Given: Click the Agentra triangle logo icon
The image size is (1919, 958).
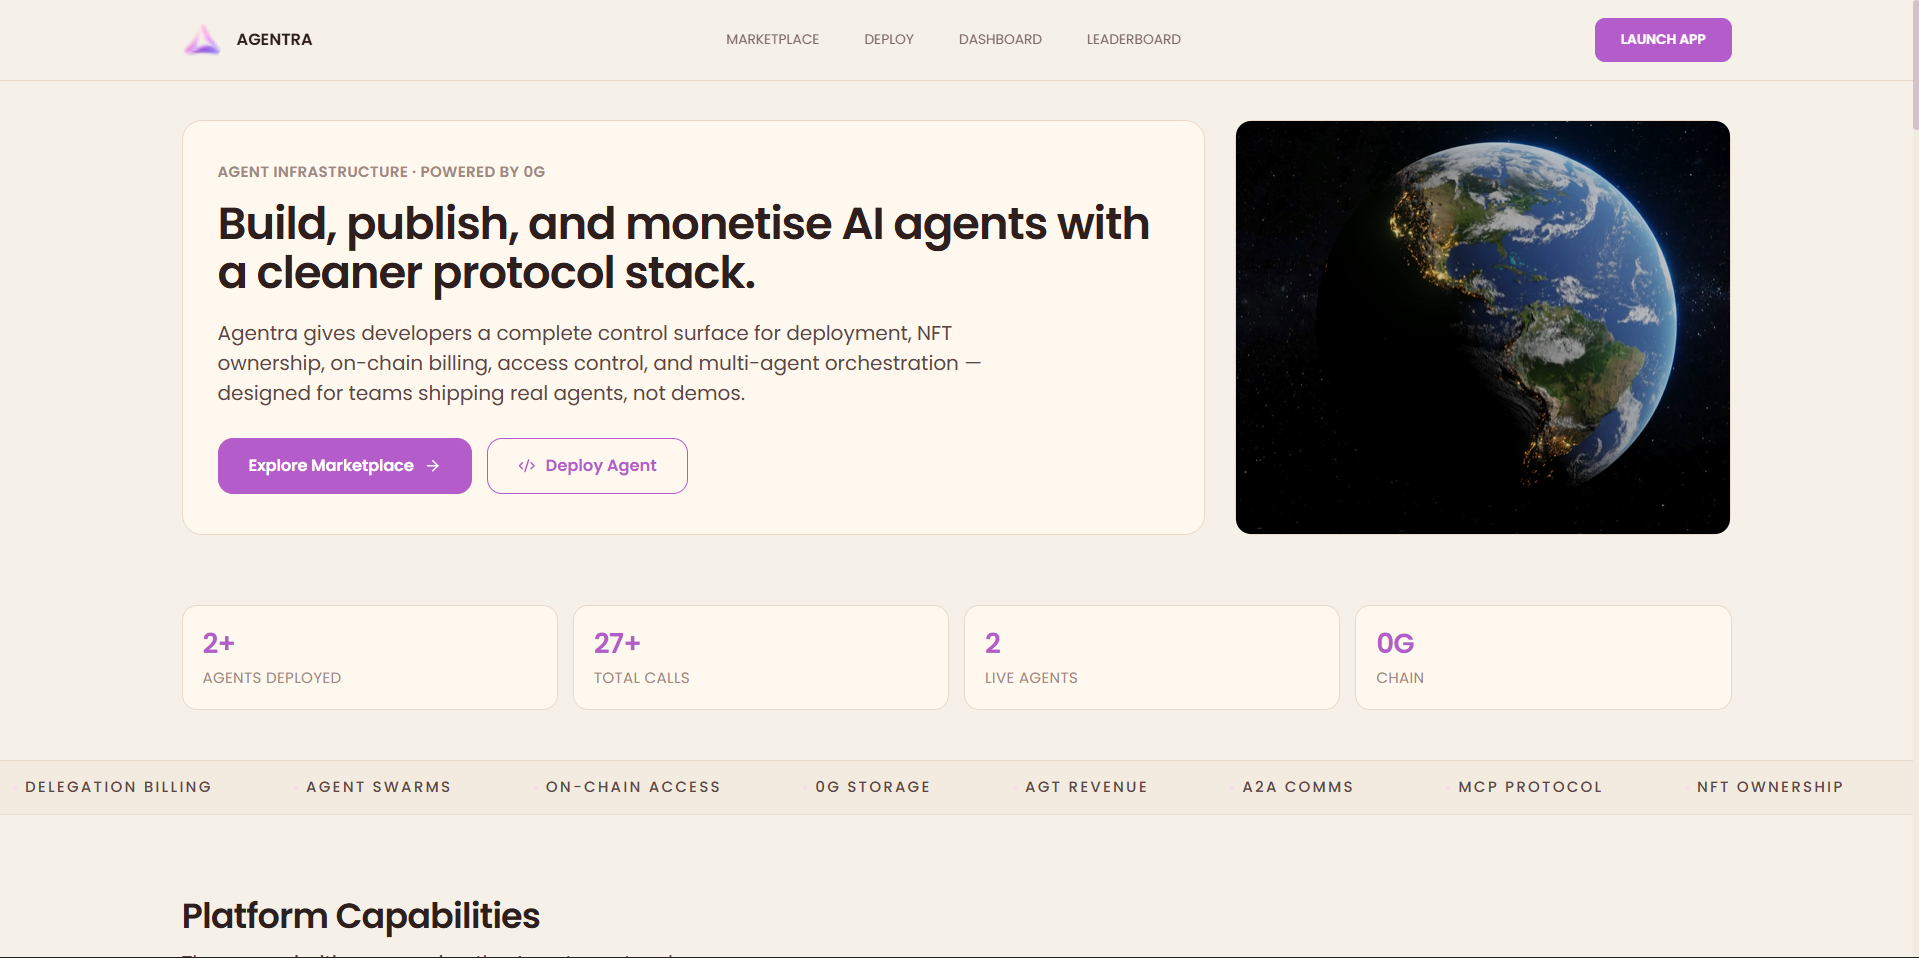Looking at the screenshot, I should 202,40.
